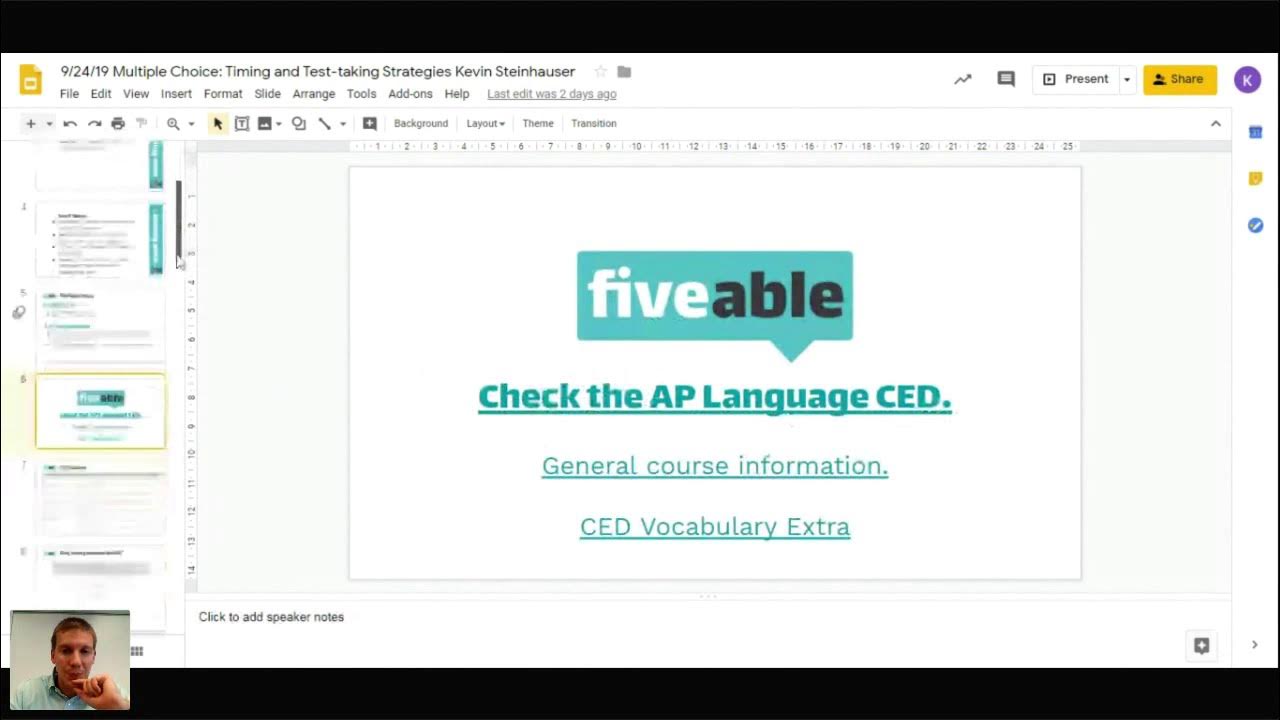
Task: Select slide 6 fiveable thumbnail
Action: click(100, 411)
